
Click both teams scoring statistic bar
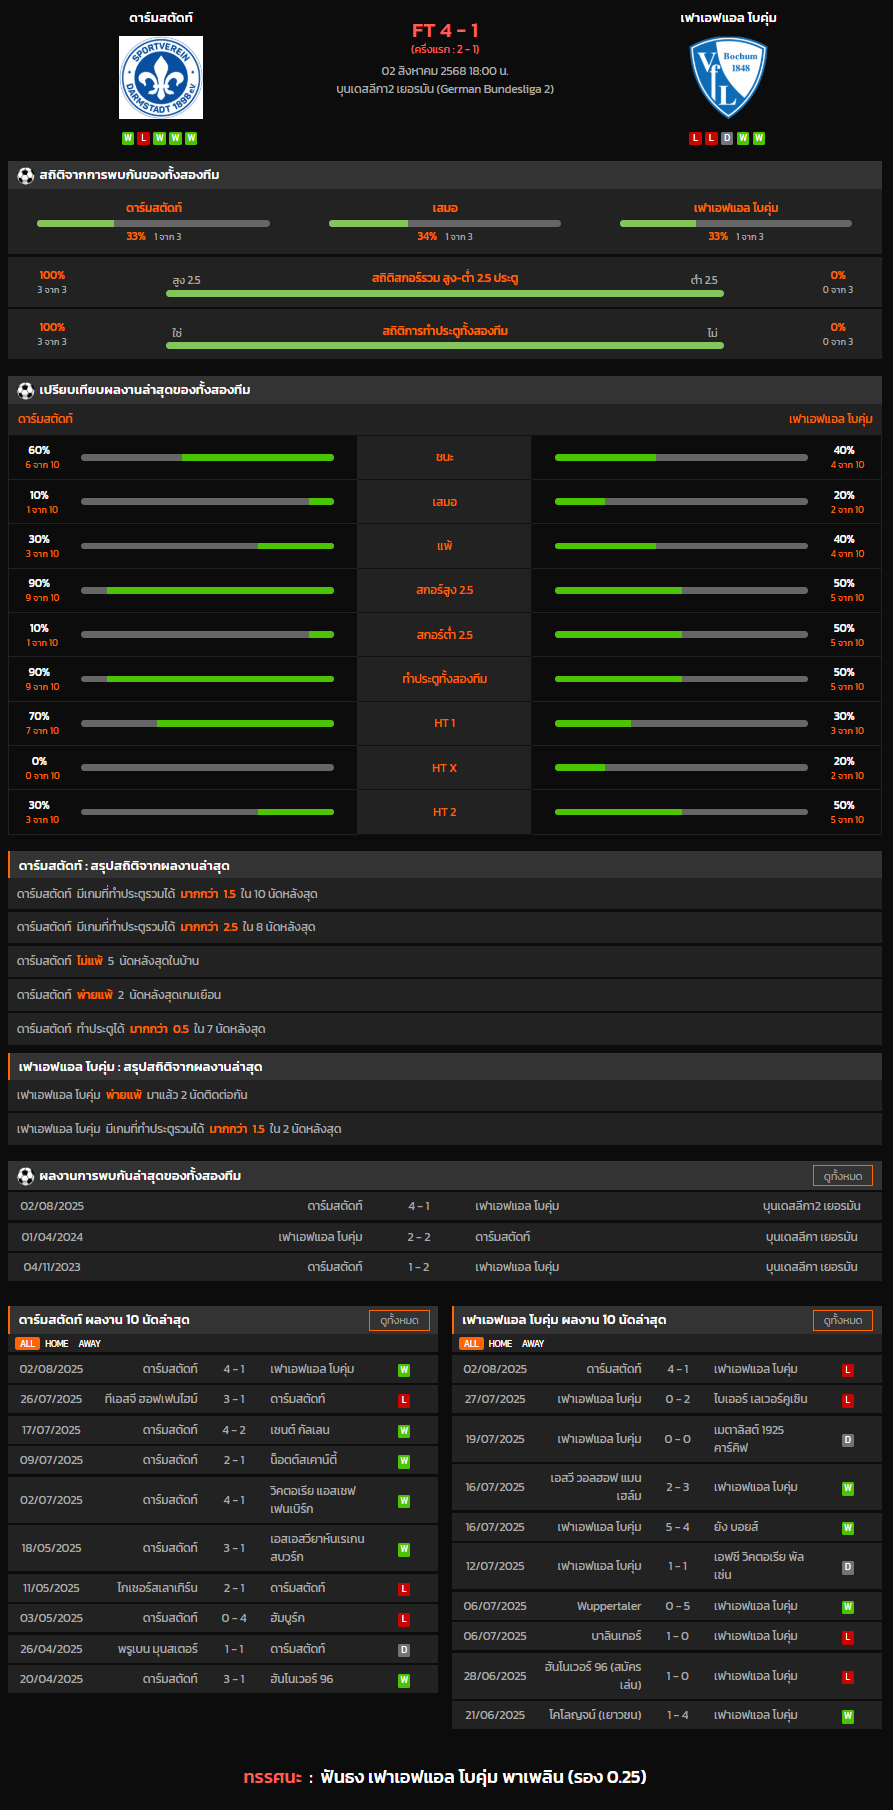[445, 346]
